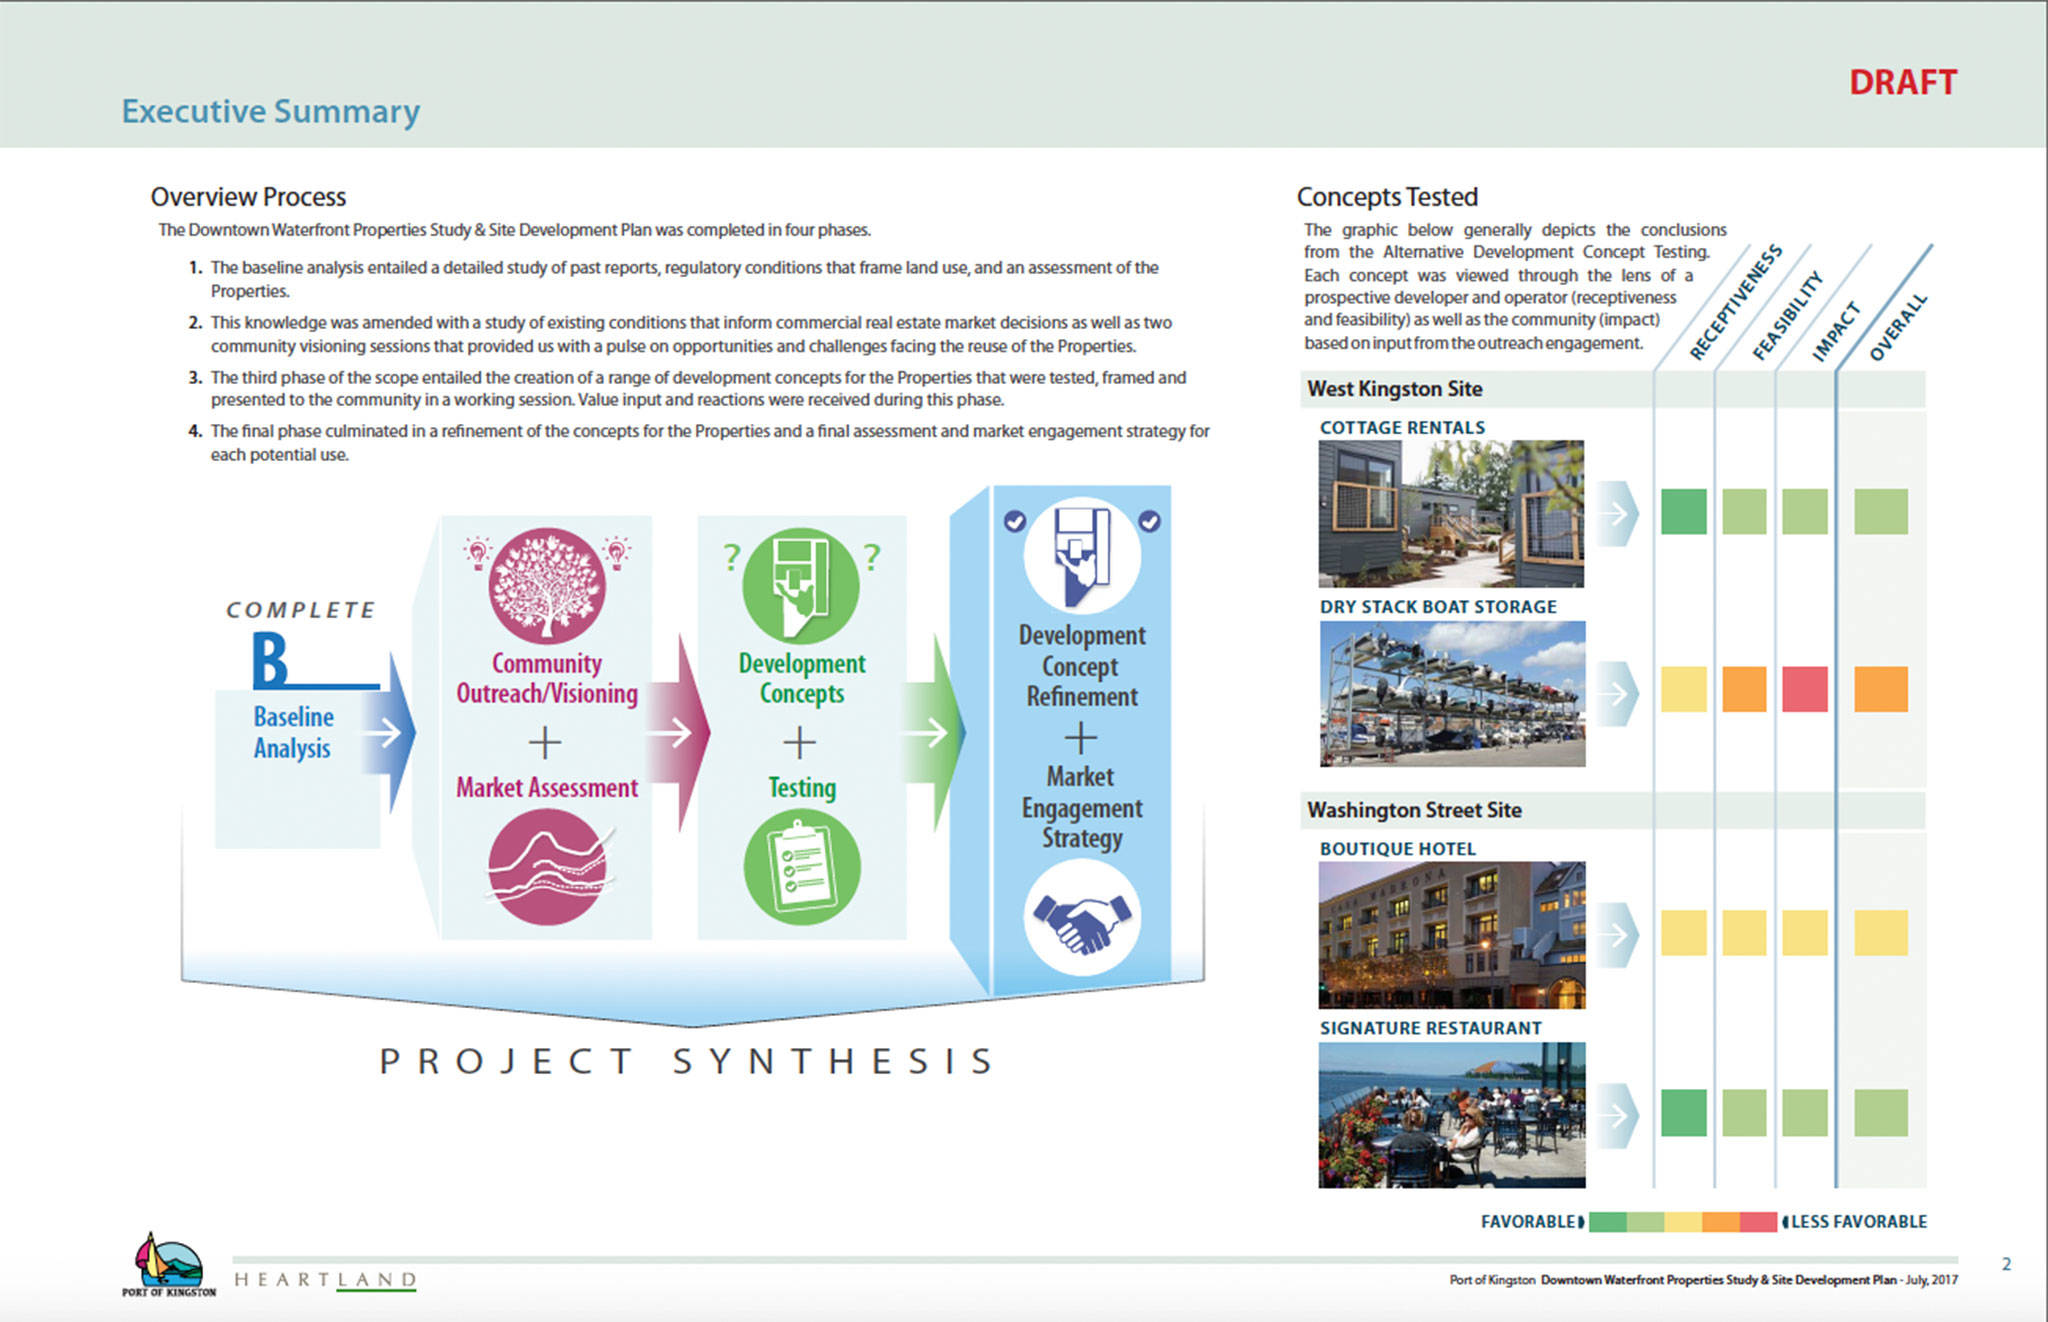Screen dimensions: 2048x1322
Task: Click arrow beside Signature Restaurant photo
Action: (x=1617, y=1114)
